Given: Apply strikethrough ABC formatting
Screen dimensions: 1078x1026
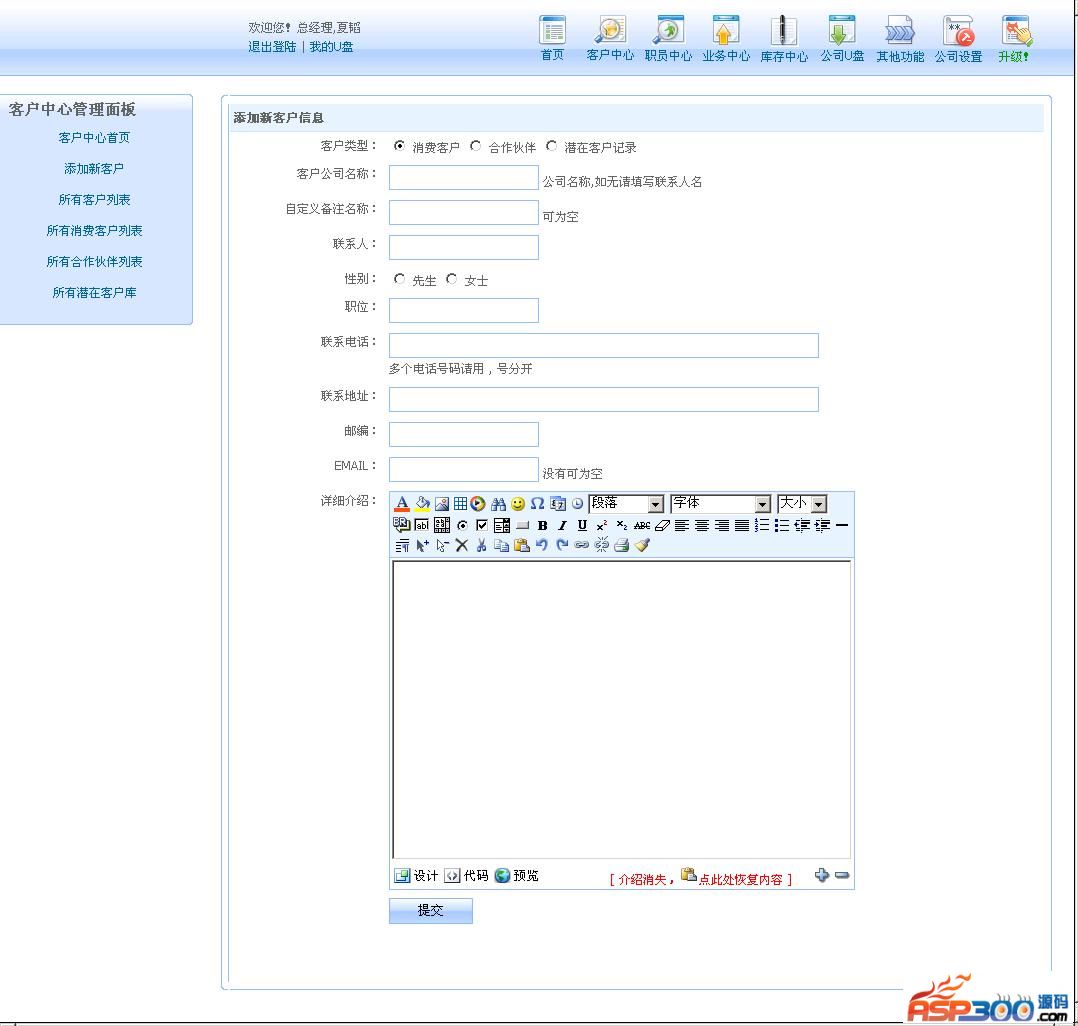Looking at the screenshot, I should 642,525.
